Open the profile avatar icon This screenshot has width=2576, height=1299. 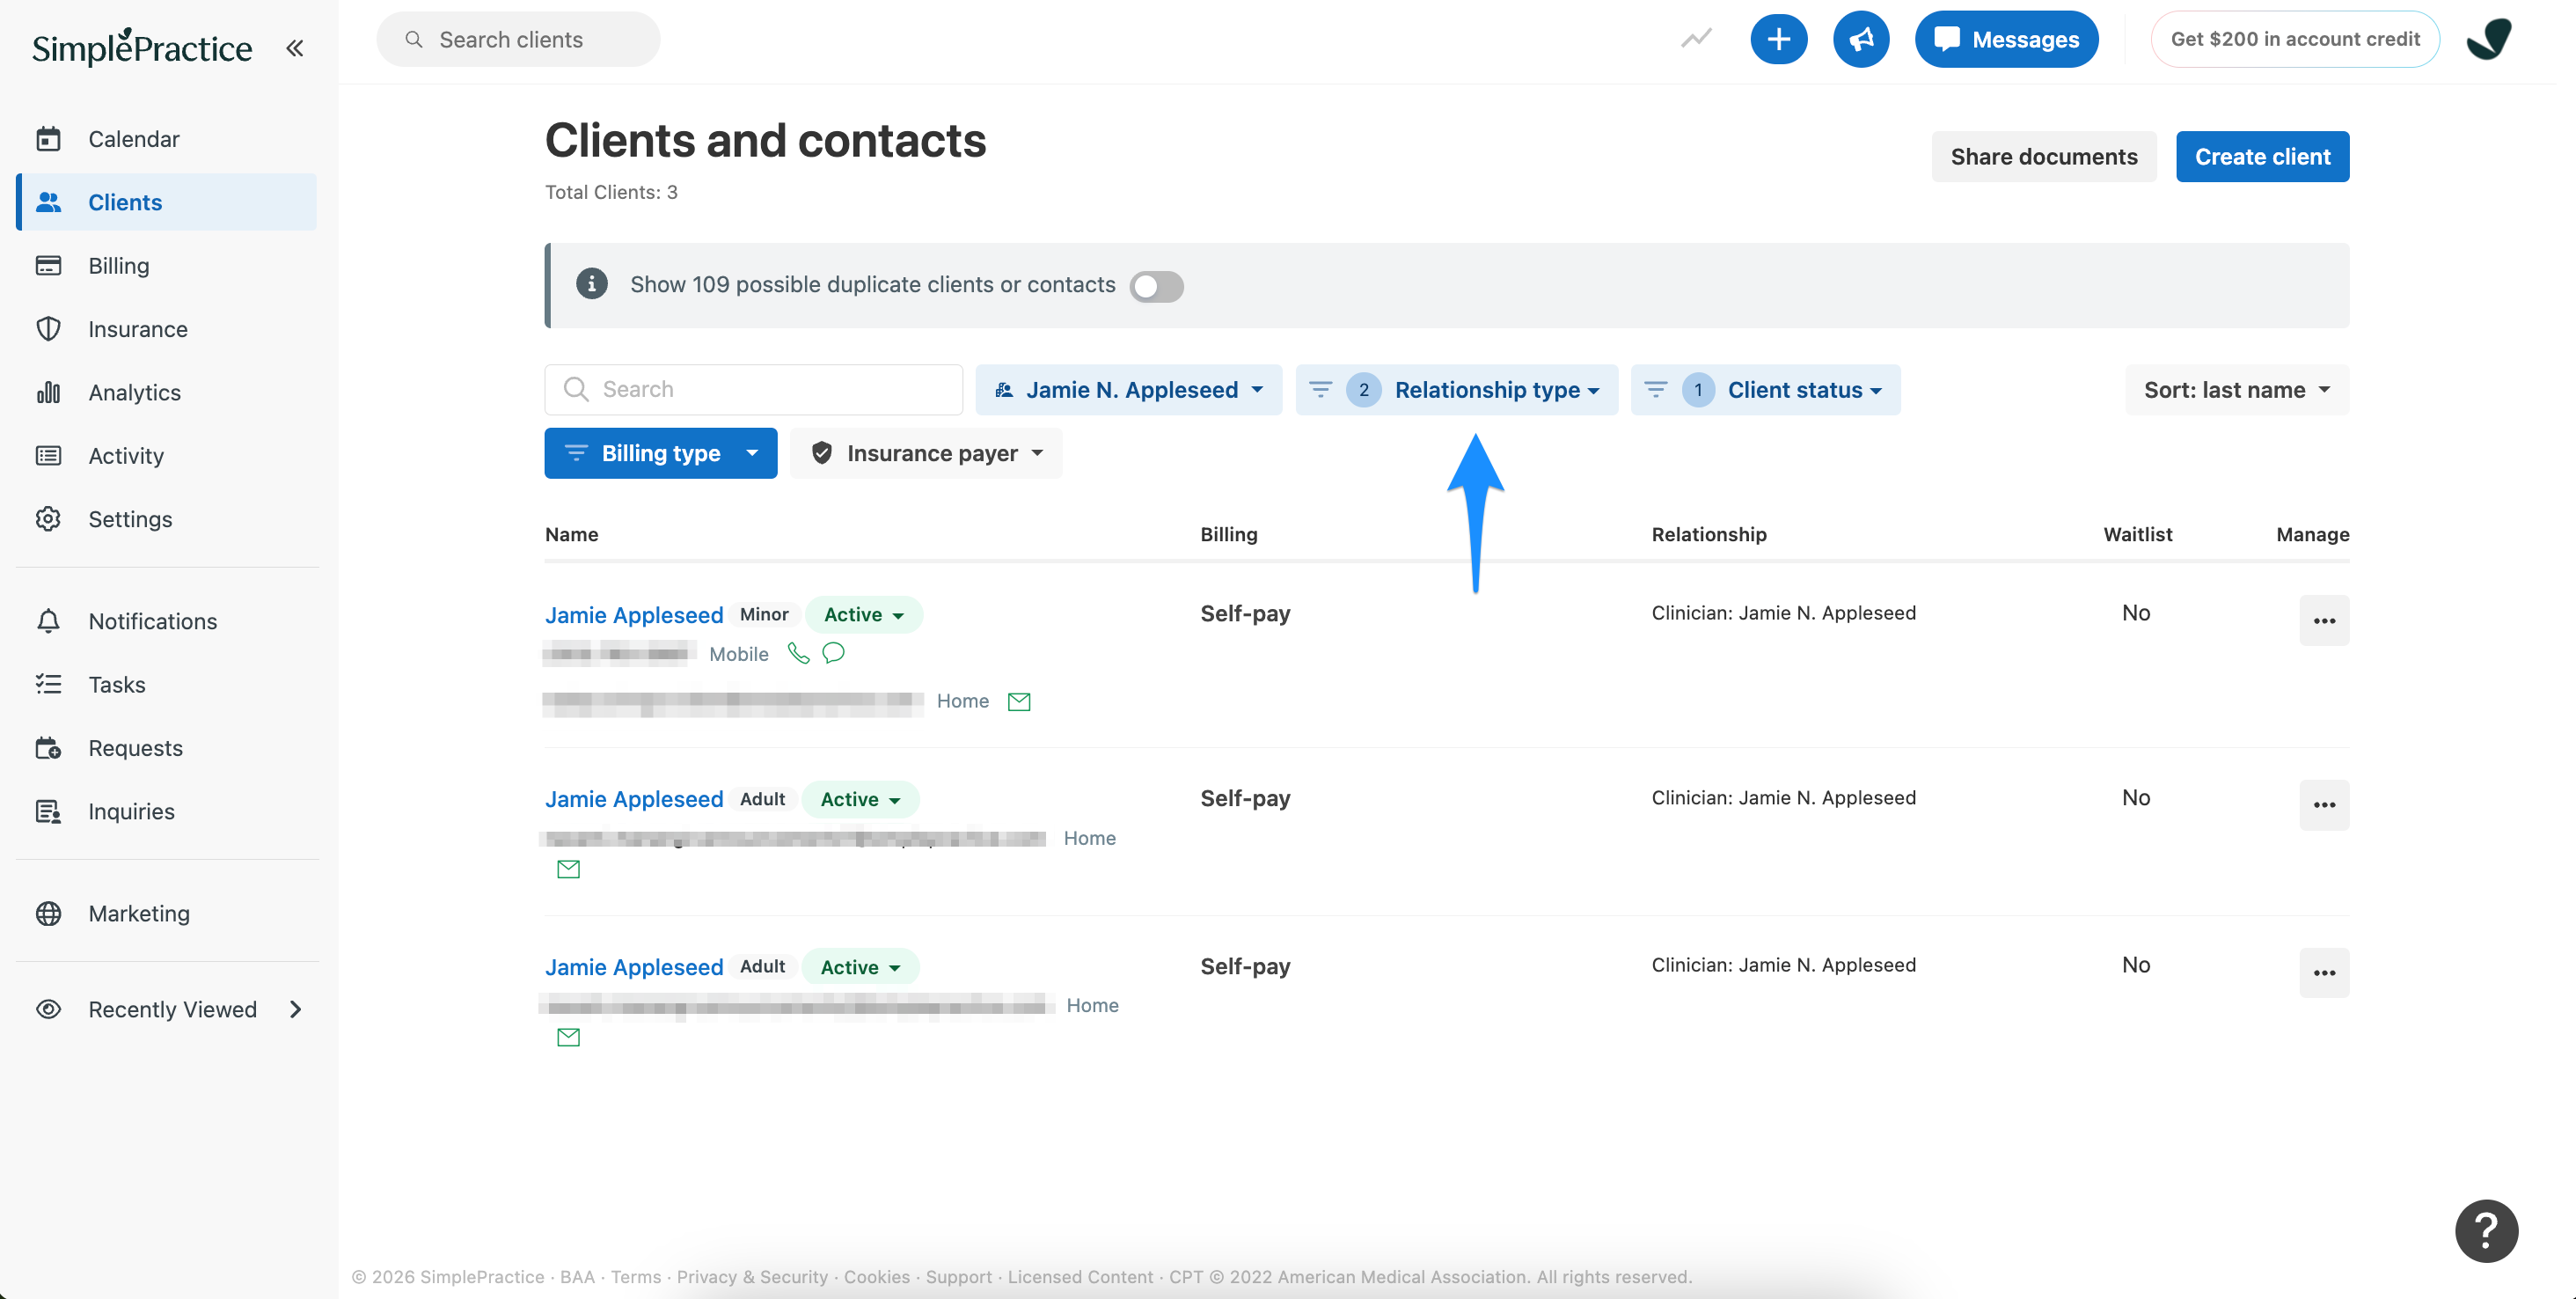(2488, 39)
